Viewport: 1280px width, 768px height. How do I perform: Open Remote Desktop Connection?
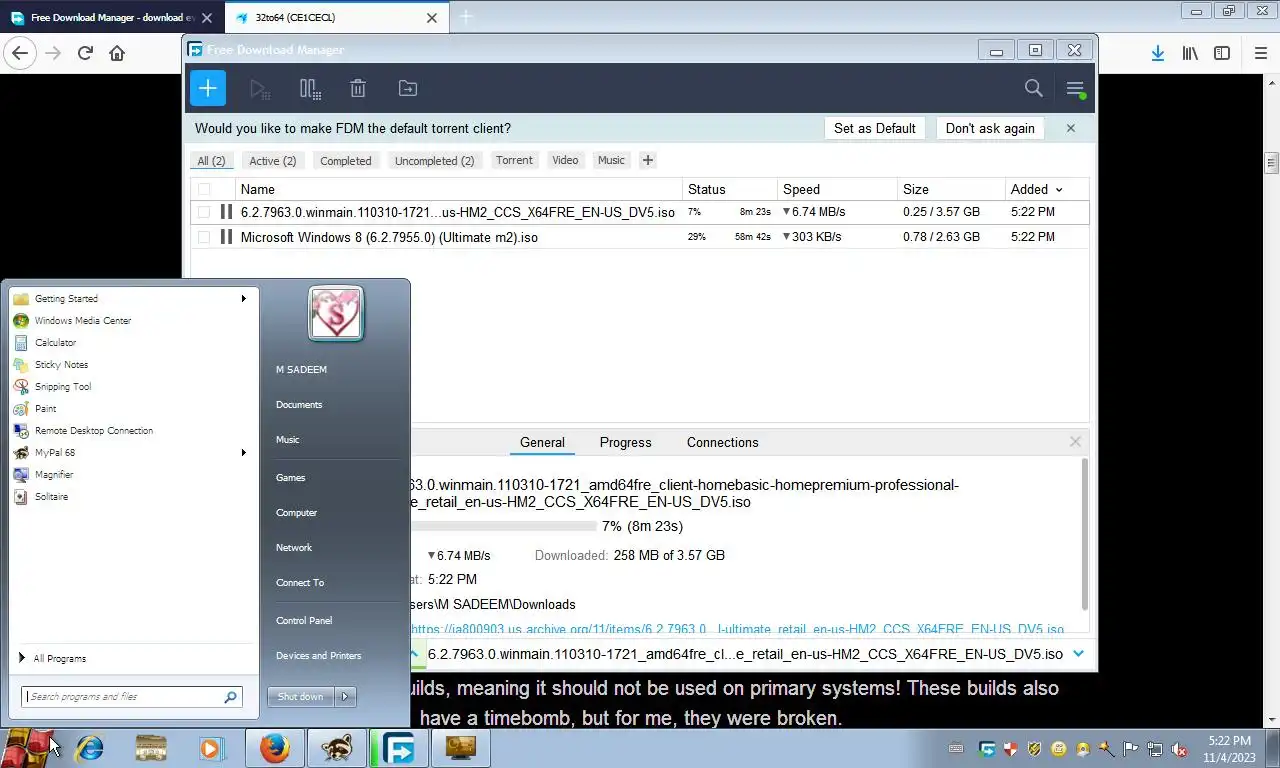[x=130, y=430]
